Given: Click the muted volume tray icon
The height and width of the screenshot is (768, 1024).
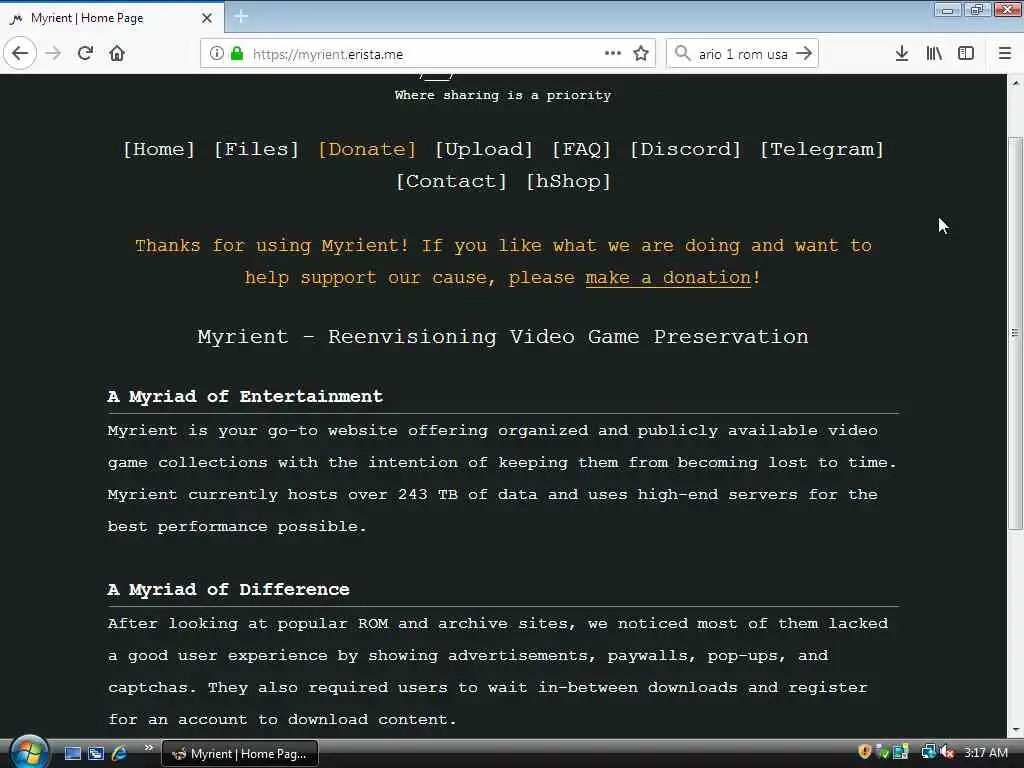Looking at the screenshot, I should click(948, 752).
